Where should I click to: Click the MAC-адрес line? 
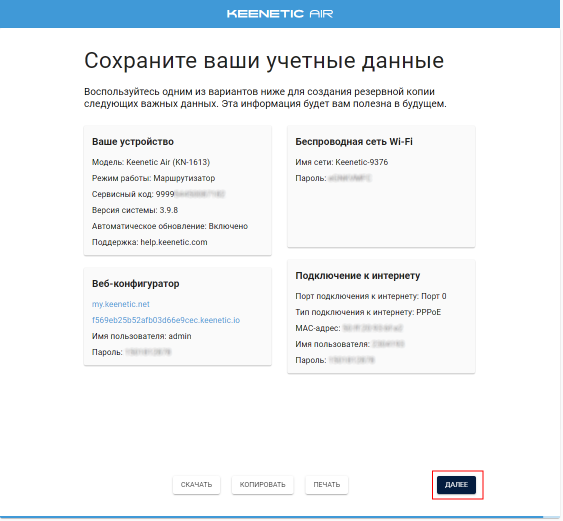(x=349, y=328)
